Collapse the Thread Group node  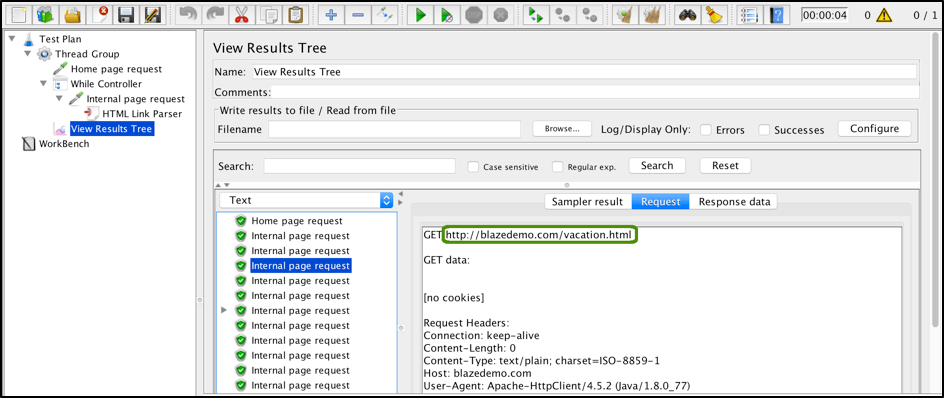click(27, 54)
